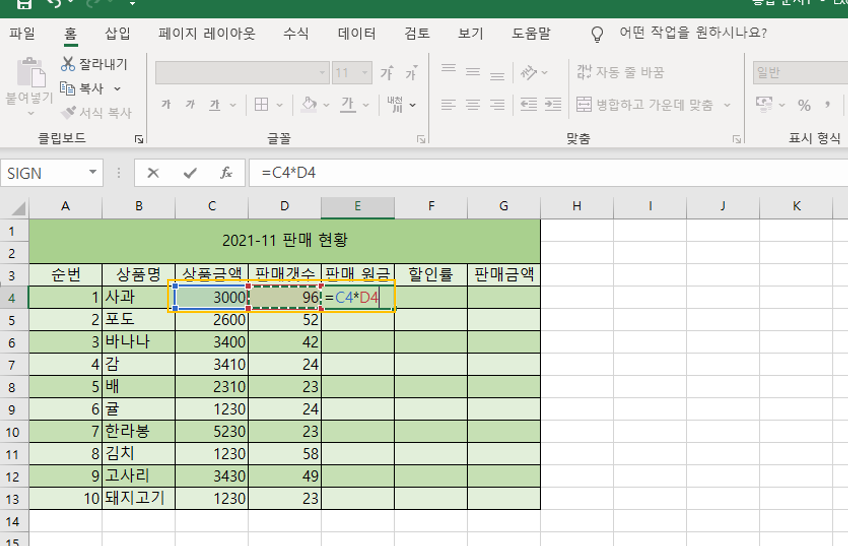Select cell containing 바나나
The width and height of the screenshot is (848, 546).
pyautogui.click(x=139, y=342)
